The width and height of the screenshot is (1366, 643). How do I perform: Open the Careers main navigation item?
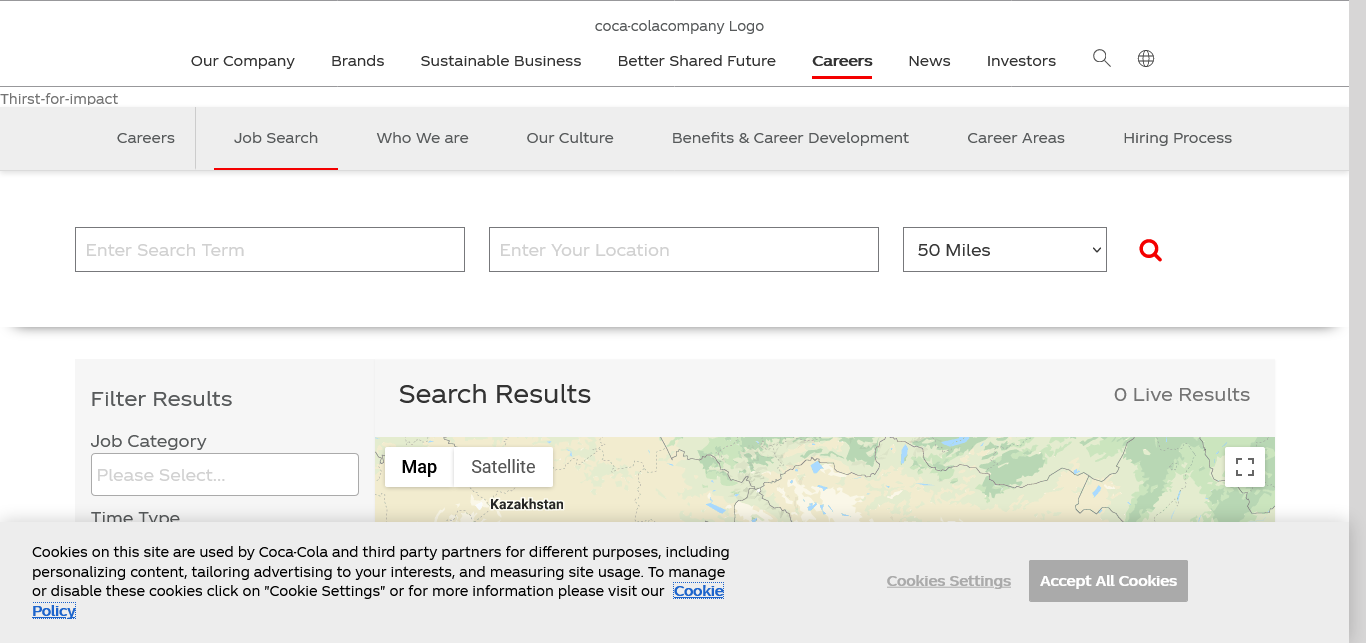pyautogui.click(x=842, y=61)
